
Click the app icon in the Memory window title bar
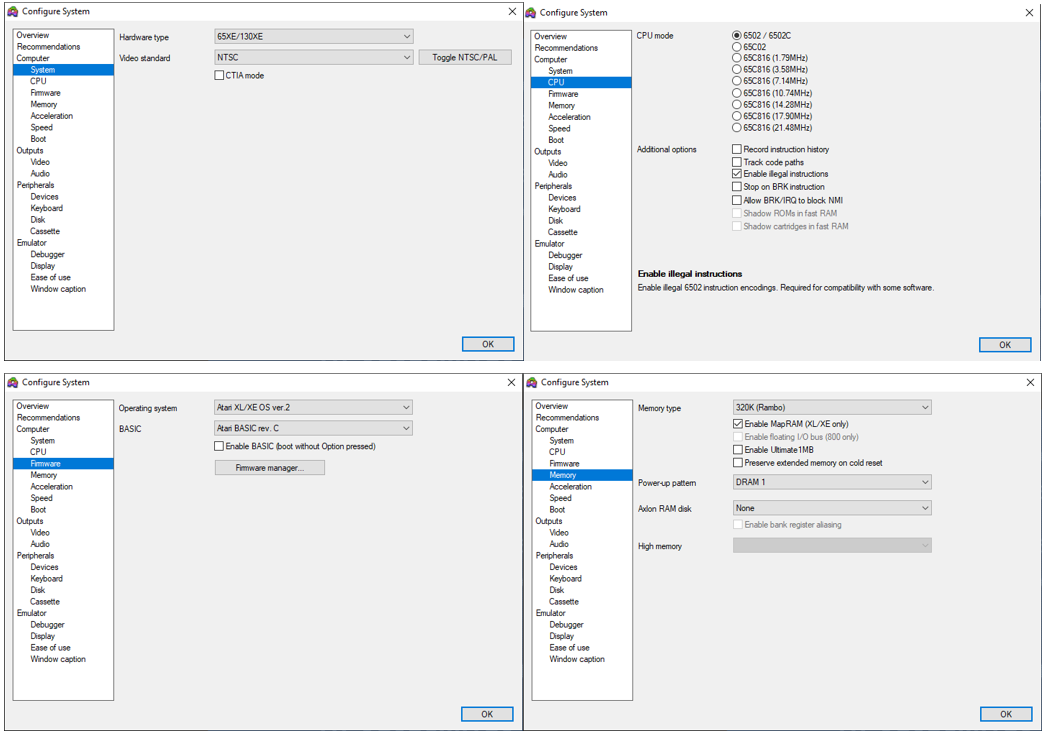532,382
